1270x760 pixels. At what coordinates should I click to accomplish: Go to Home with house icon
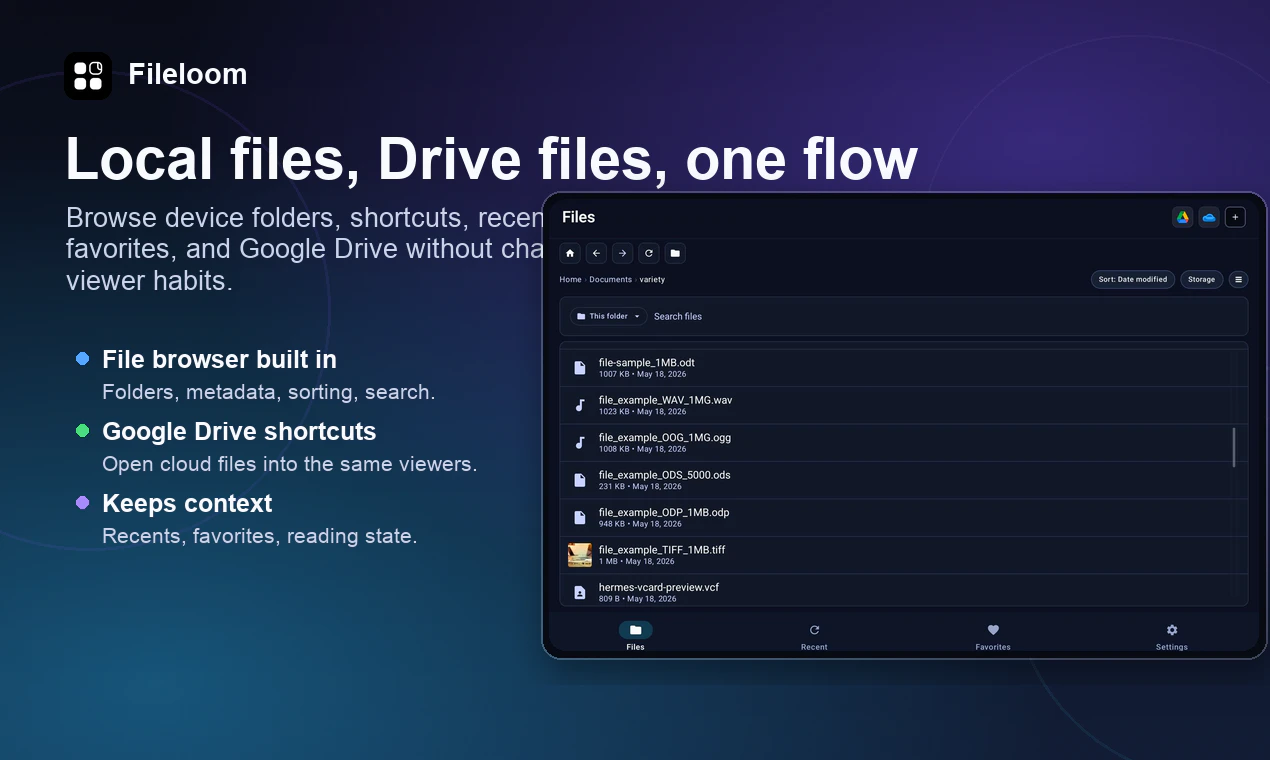570,253
